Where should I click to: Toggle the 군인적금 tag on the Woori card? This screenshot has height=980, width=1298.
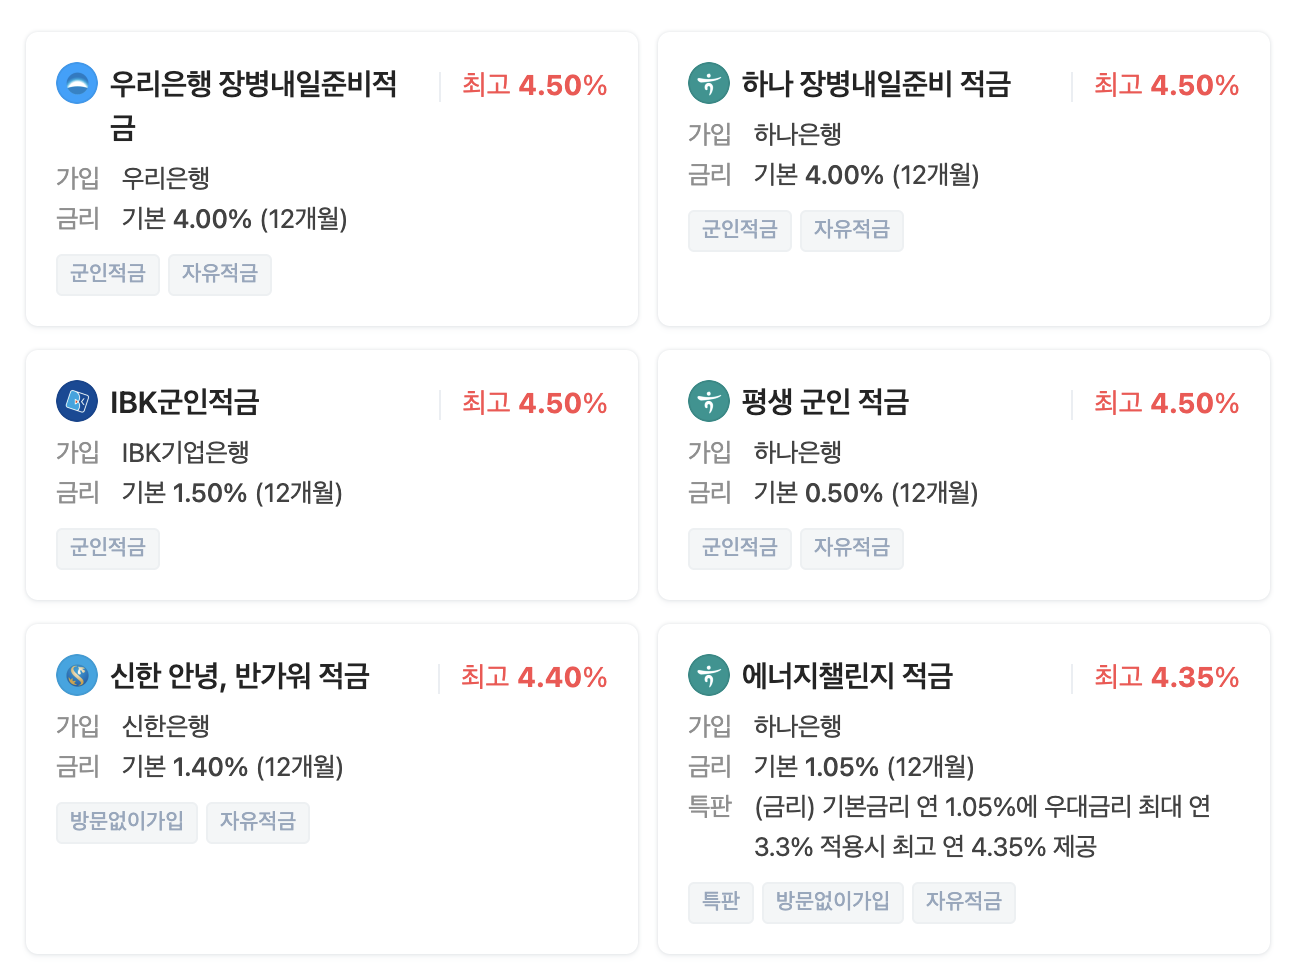coord(107,274)
